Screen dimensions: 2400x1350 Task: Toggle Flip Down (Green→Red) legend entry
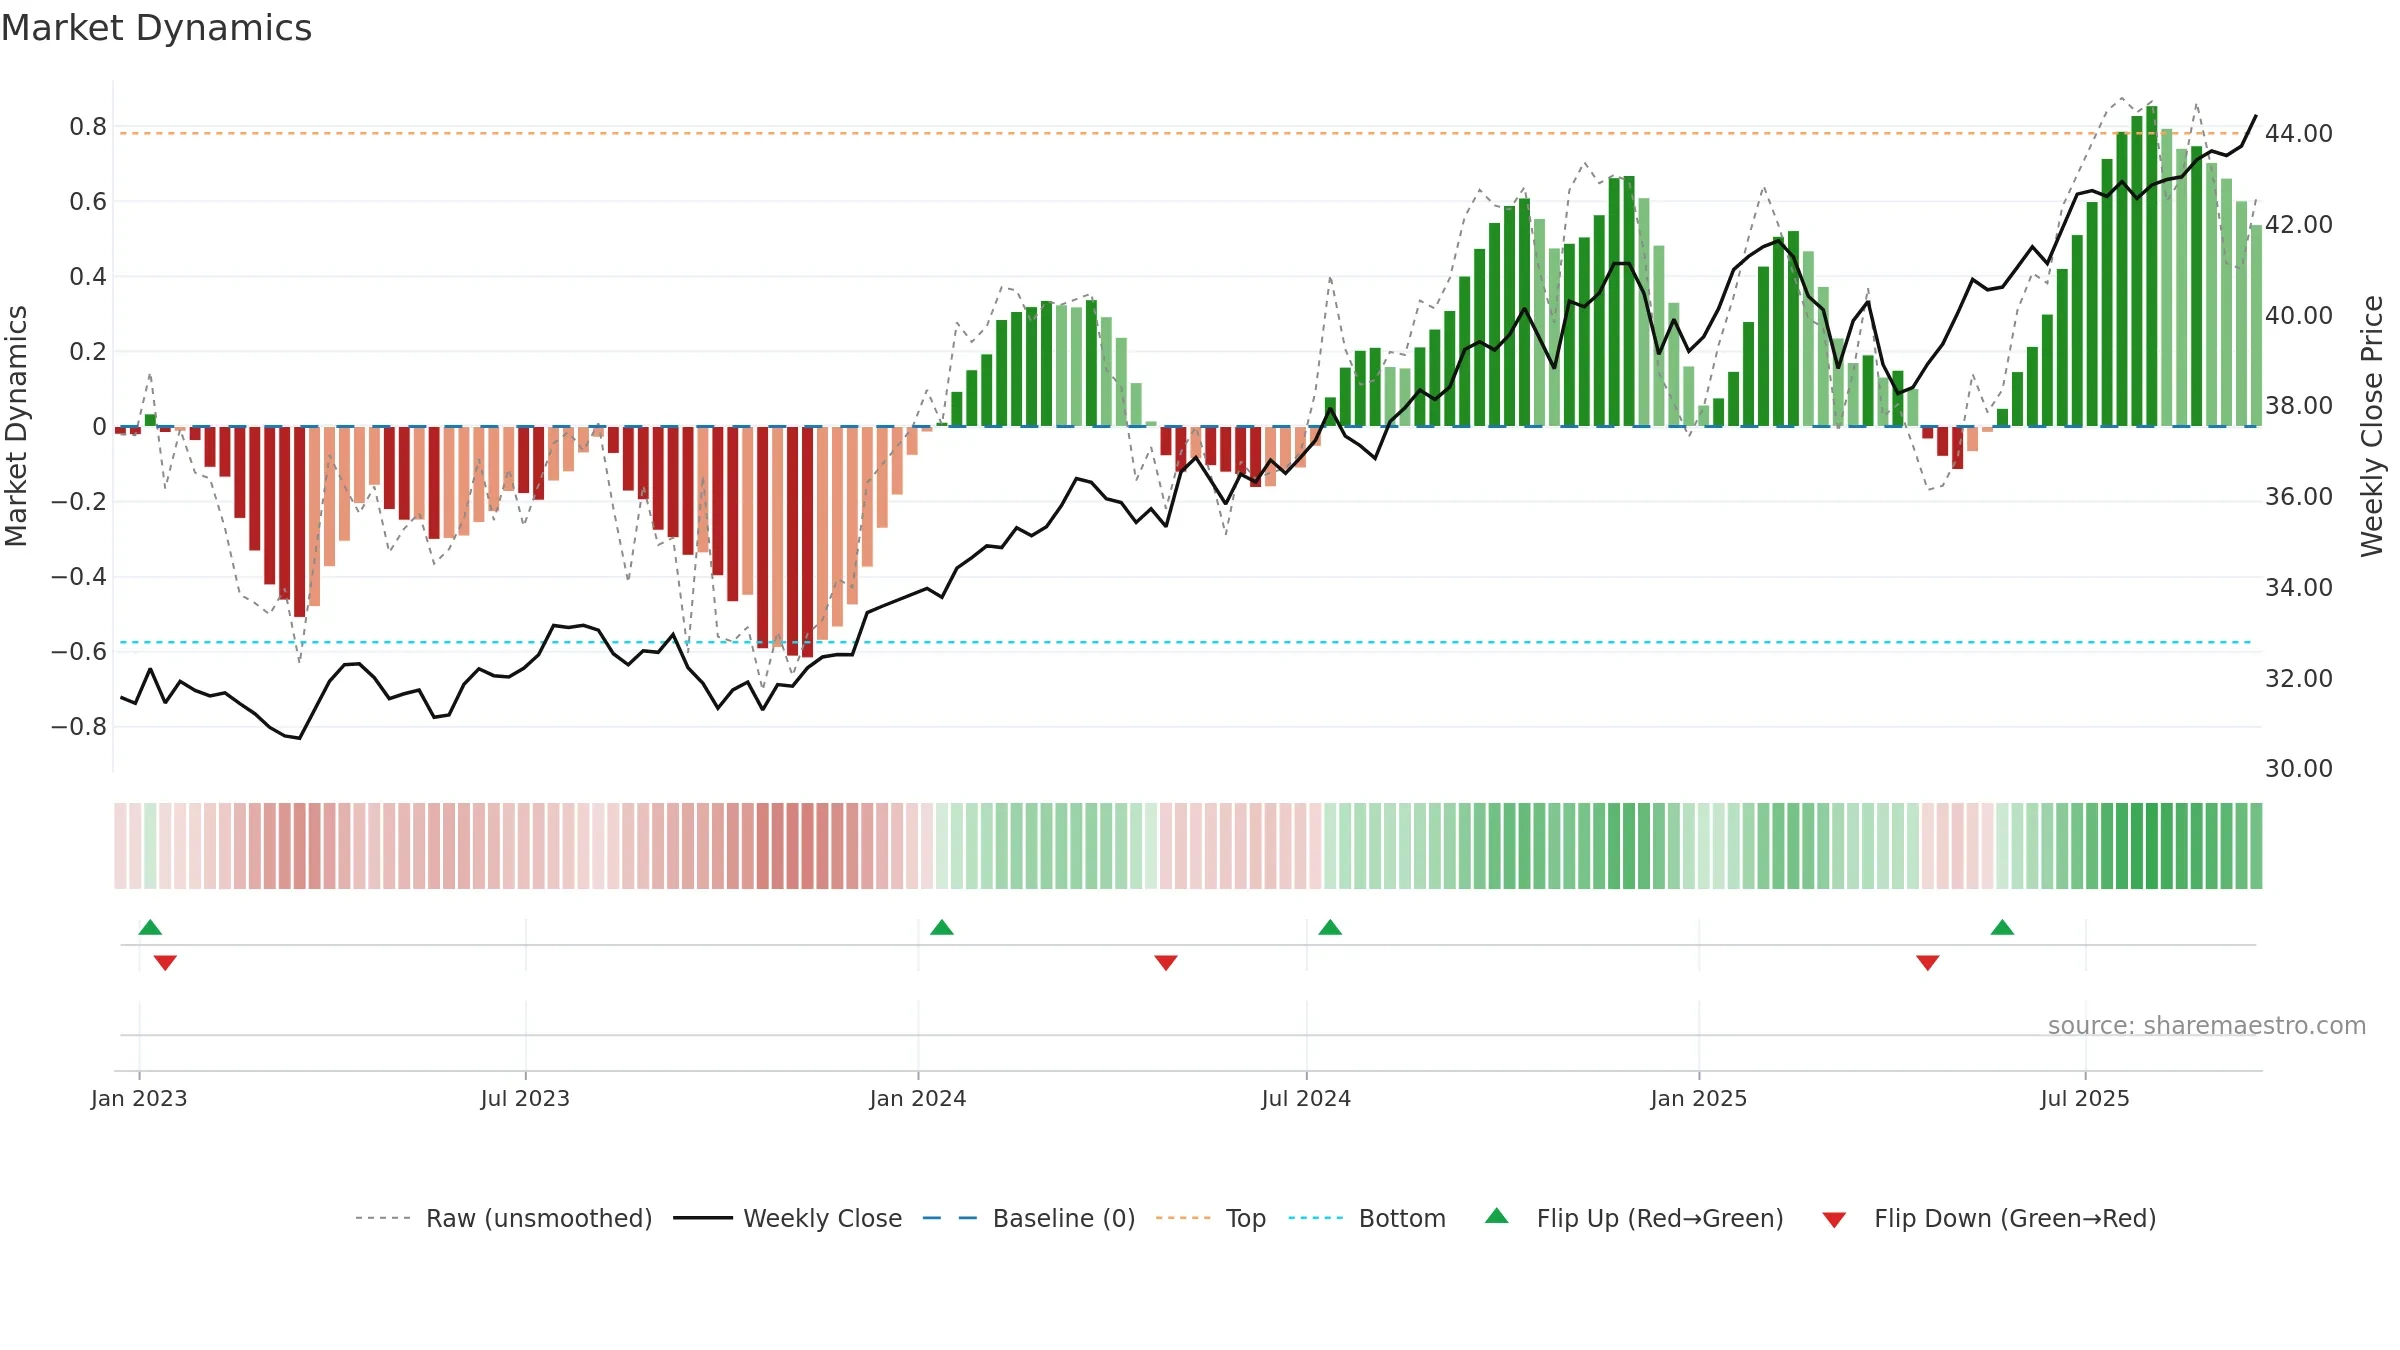click(1989, 1218)
